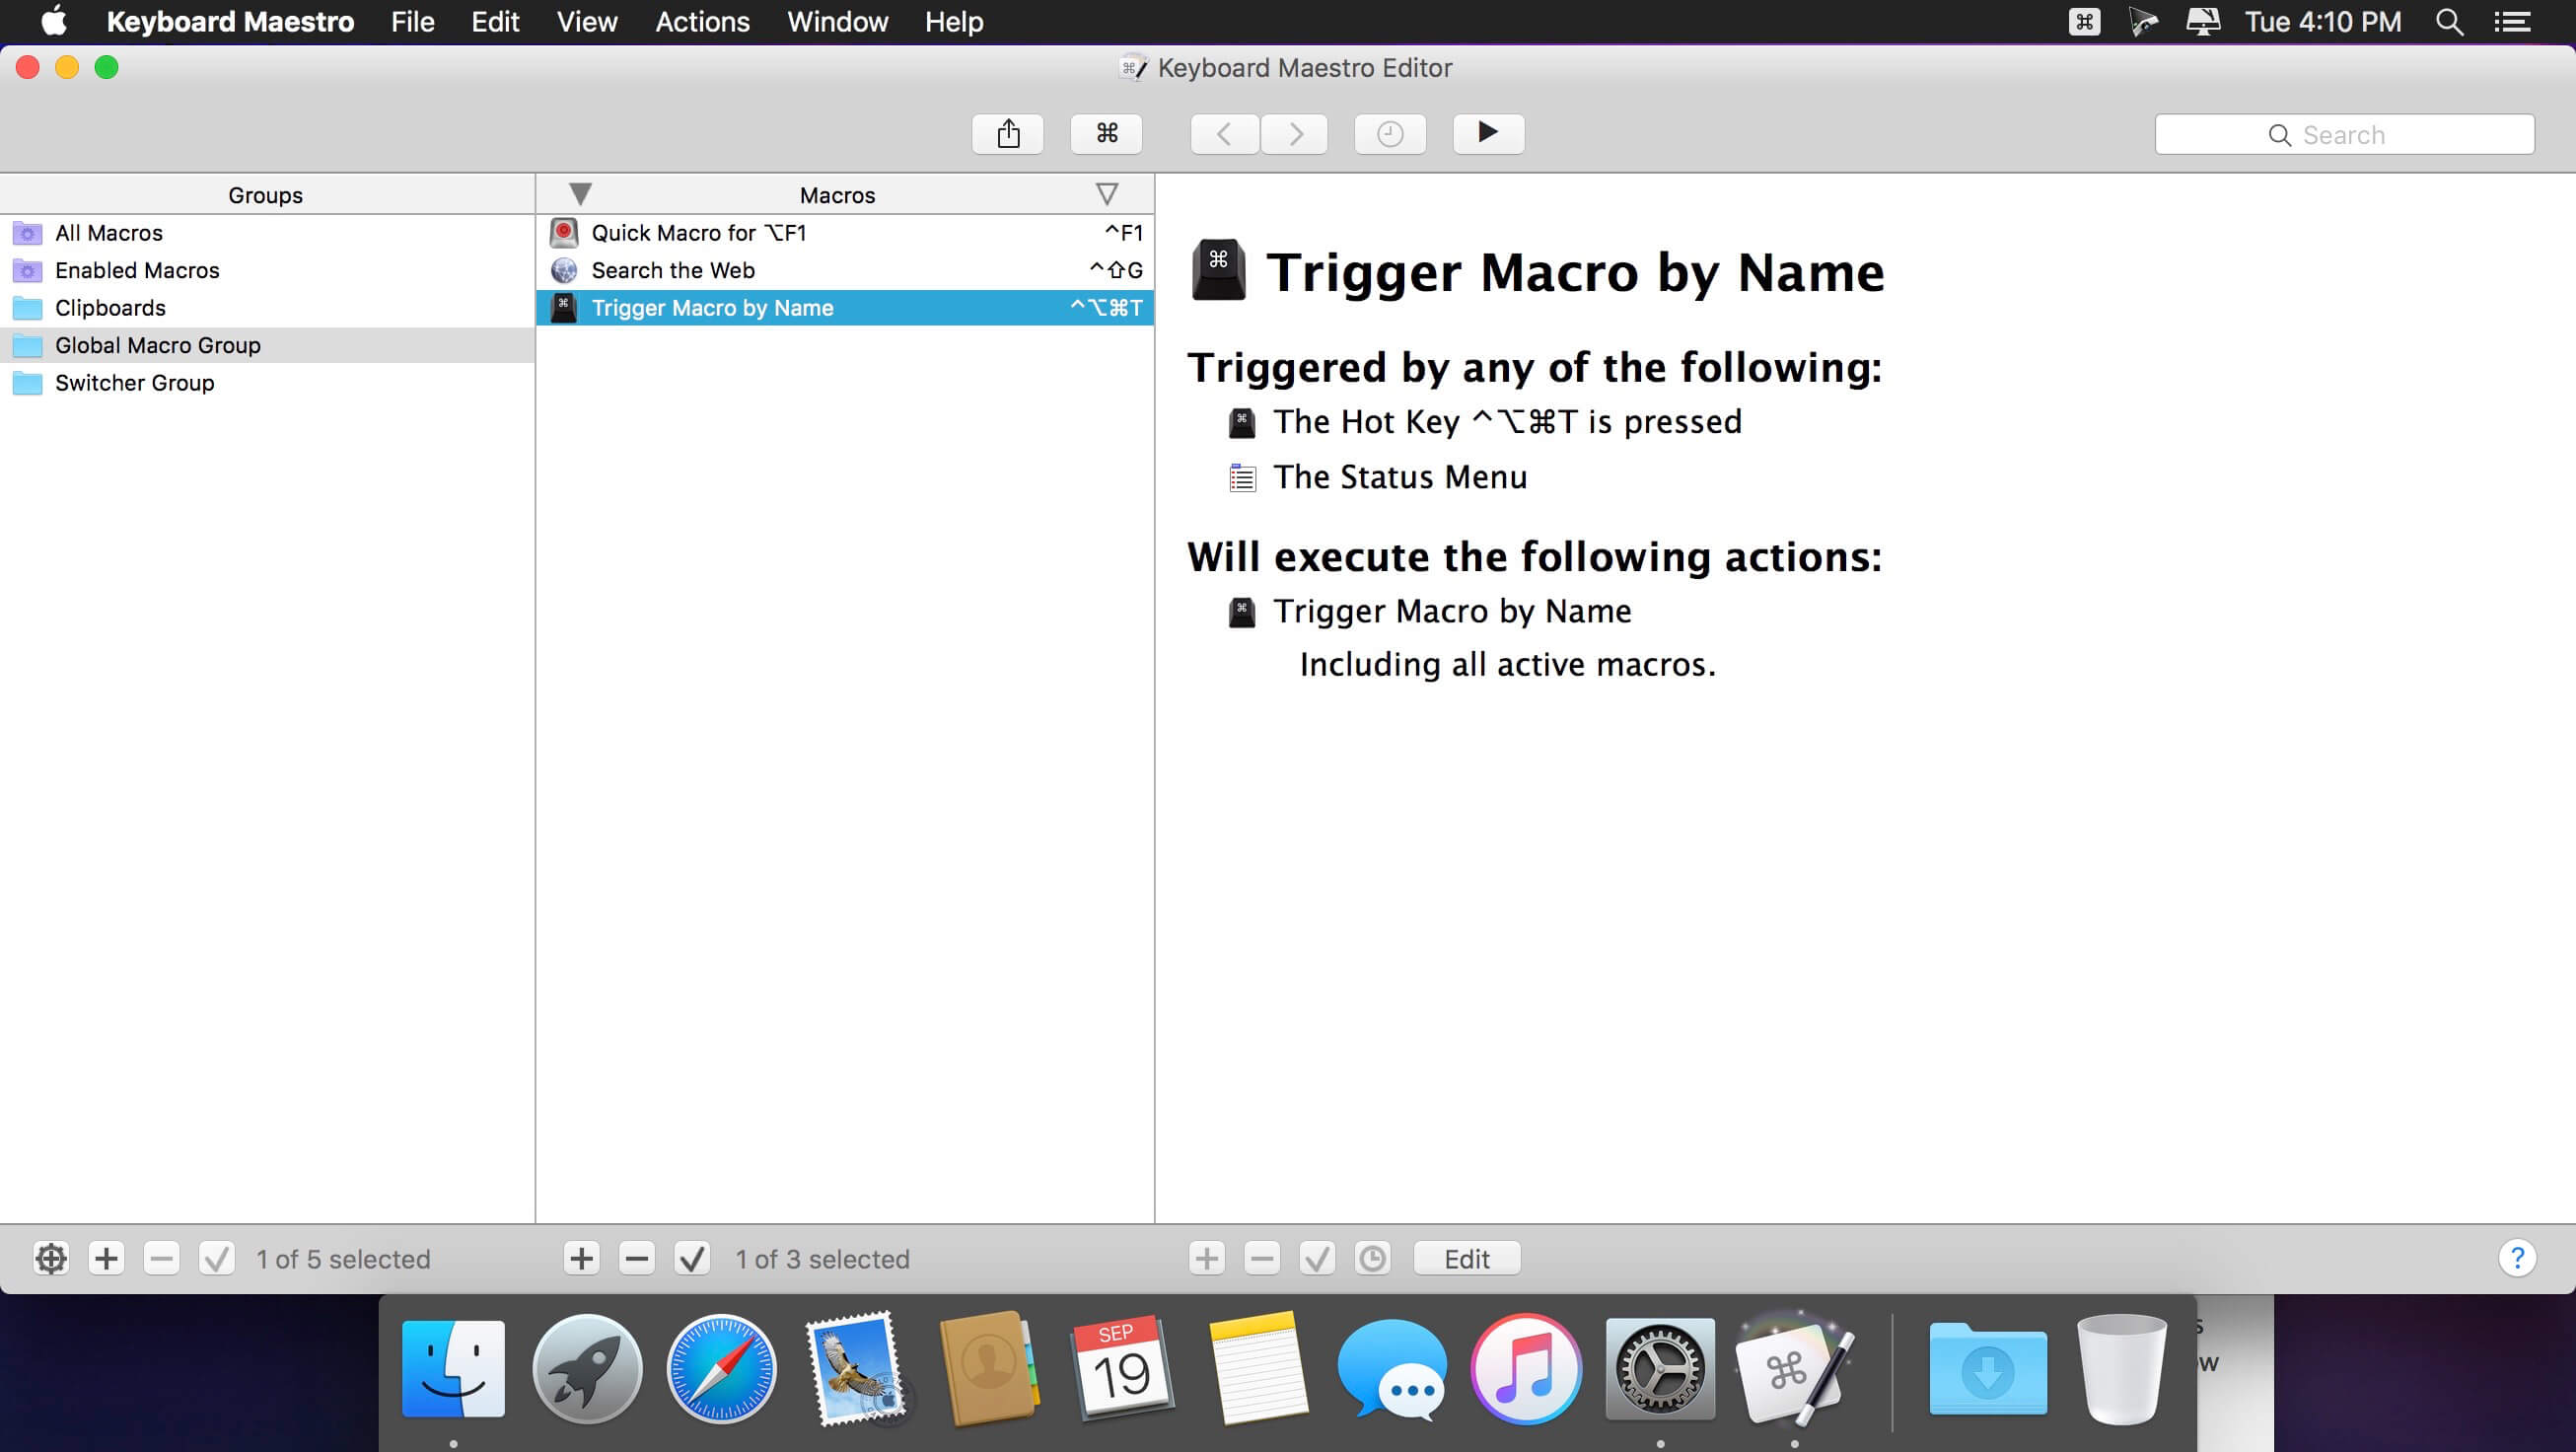Click the recent history clock toolbar icon
Viewport: 2576px width, 1452px height.
pyautogui.click(x=1389, y=134)
